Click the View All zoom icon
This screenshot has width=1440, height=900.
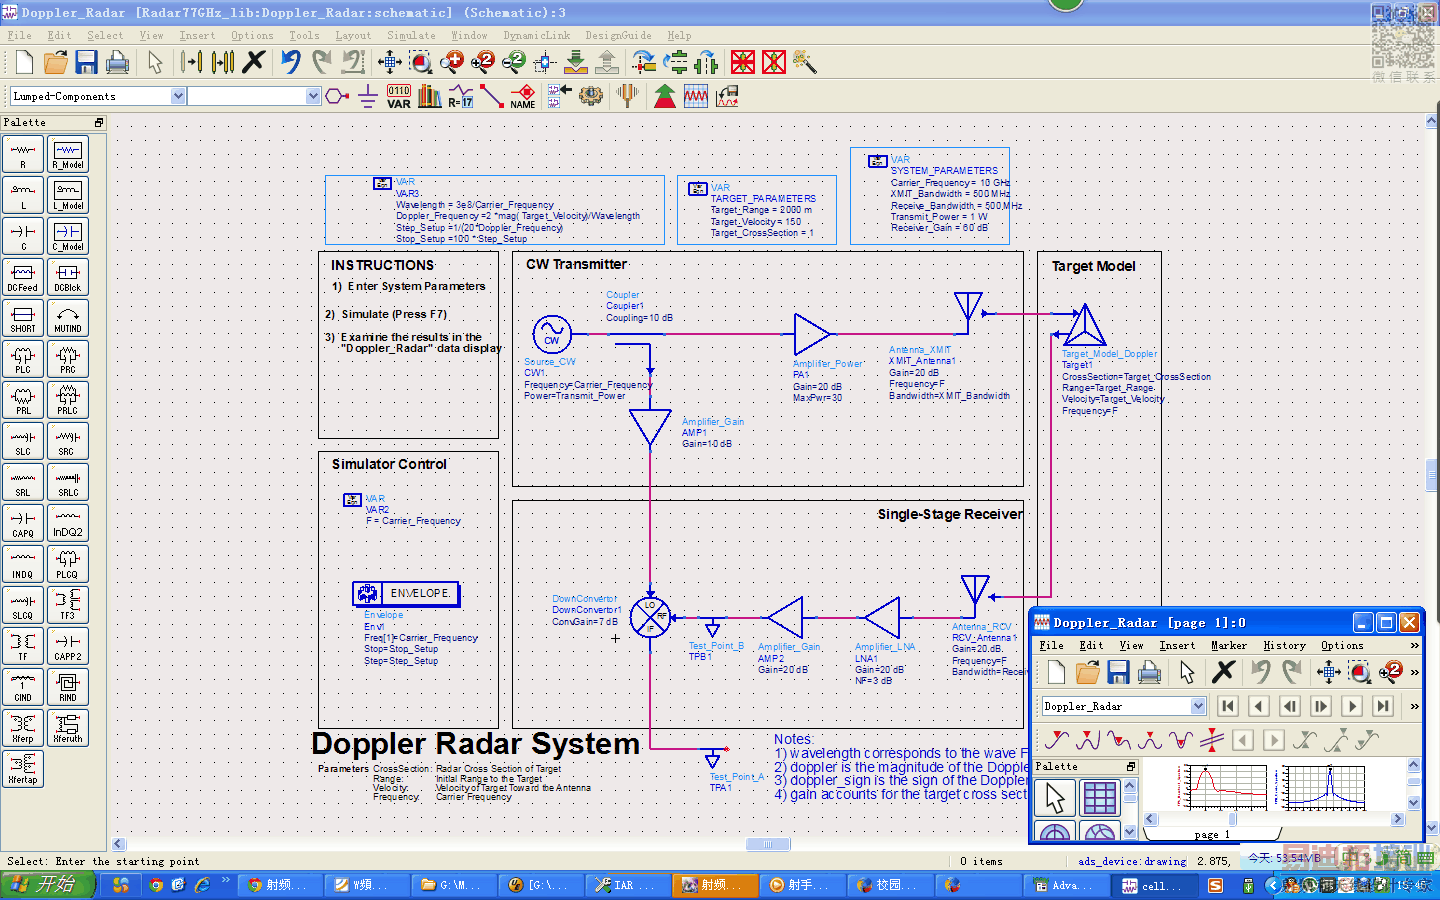coord(390,62)
